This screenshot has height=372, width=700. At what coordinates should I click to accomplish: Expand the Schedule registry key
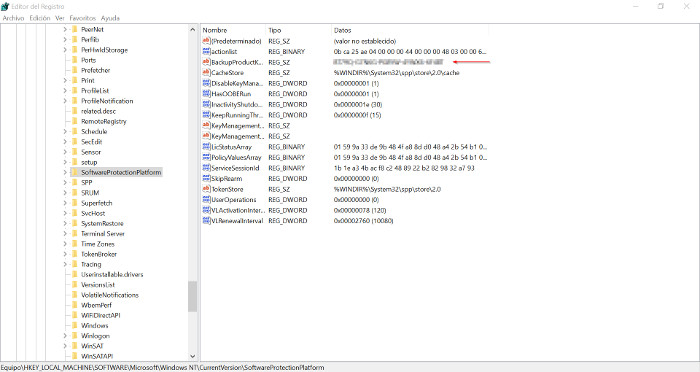click(x=65, y=131)
